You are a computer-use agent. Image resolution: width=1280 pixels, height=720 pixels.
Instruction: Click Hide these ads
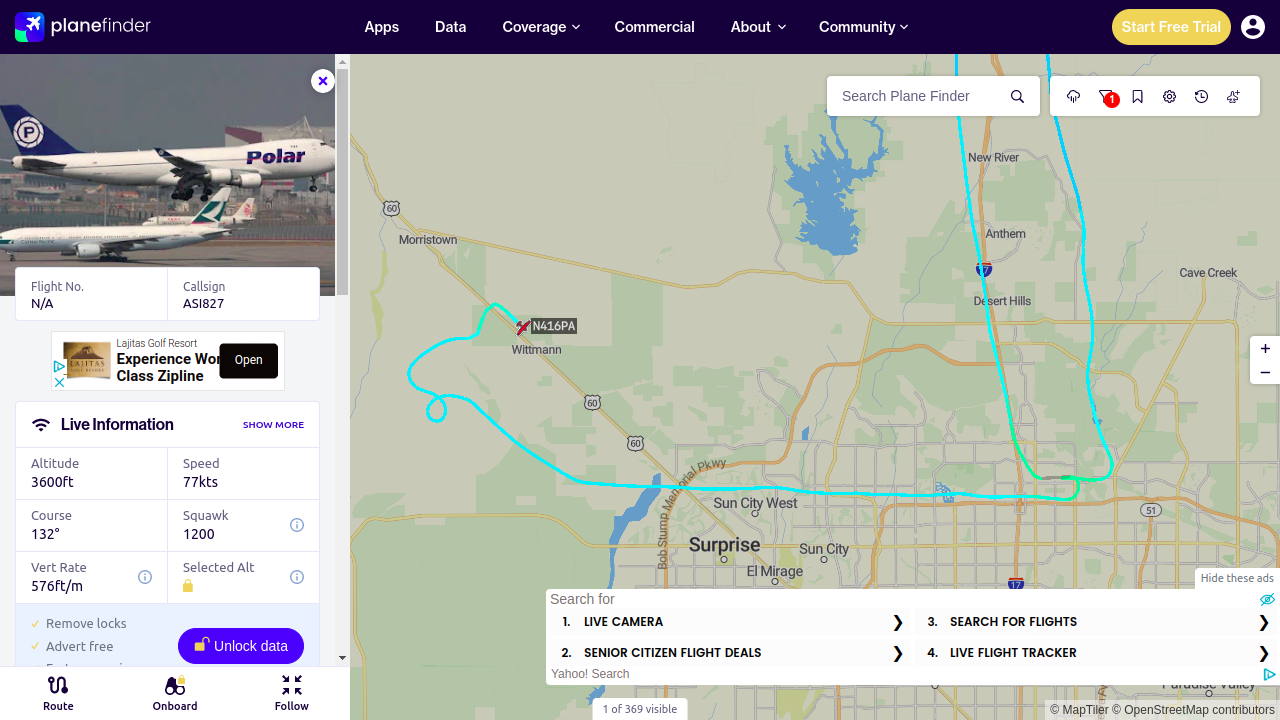coord(1237,578)
